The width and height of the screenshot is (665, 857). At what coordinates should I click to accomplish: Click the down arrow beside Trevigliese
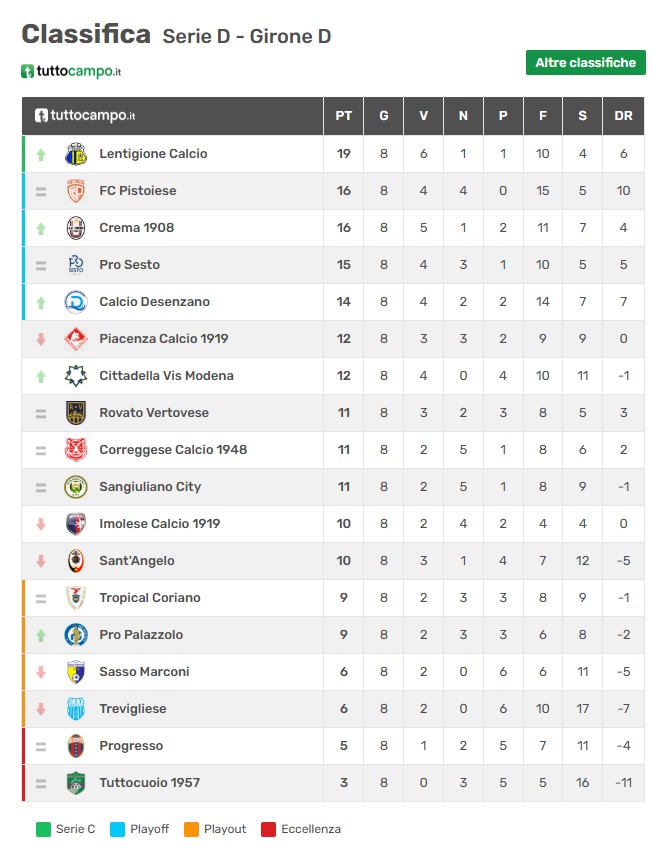point(41,709)
